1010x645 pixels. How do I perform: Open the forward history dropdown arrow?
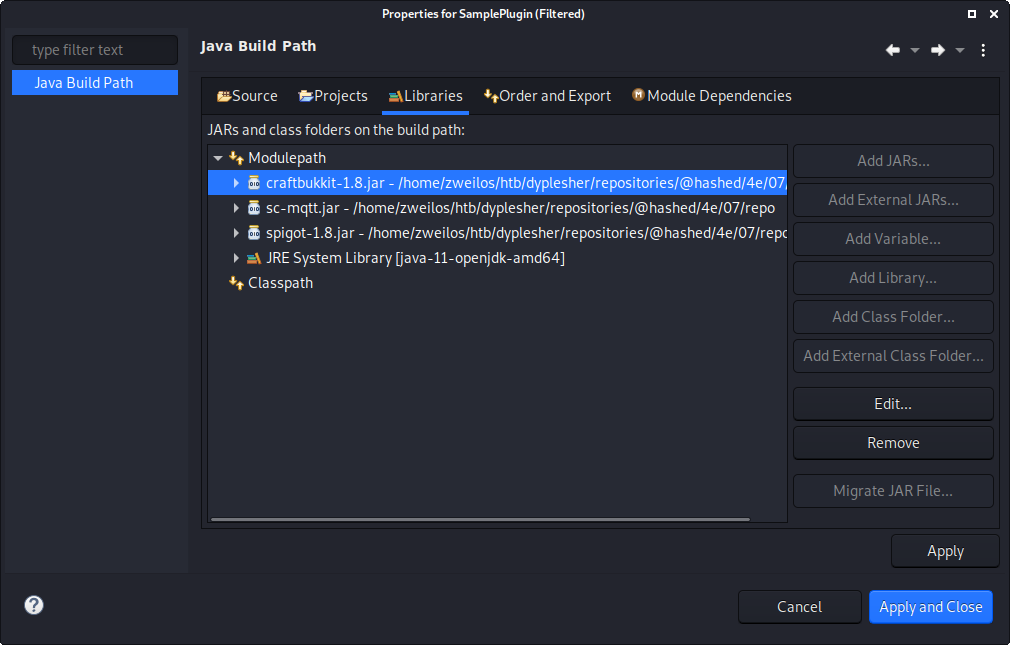pyautogui.click(x=960, y=50)
